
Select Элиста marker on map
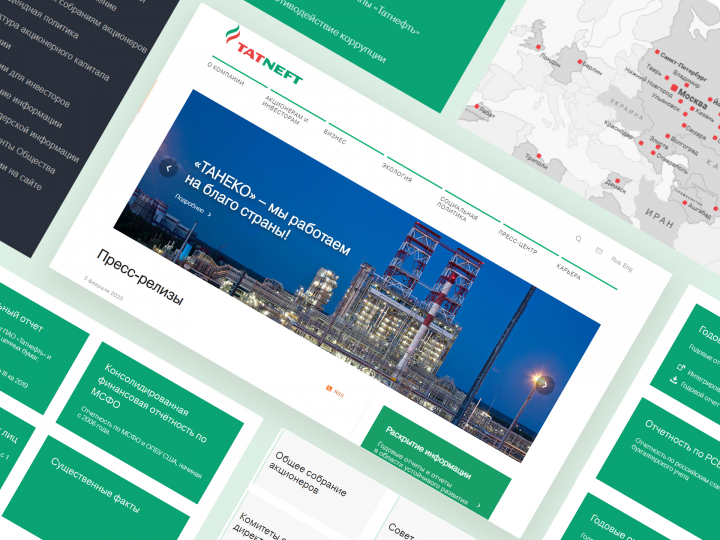click(658, 147)
